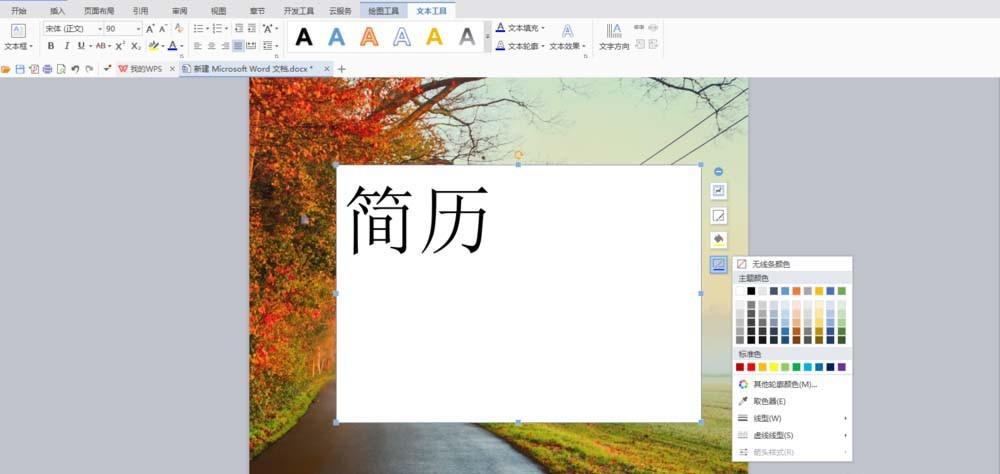
Task: Pick the purple standard color swatch
Action: (x=842, y=367)
